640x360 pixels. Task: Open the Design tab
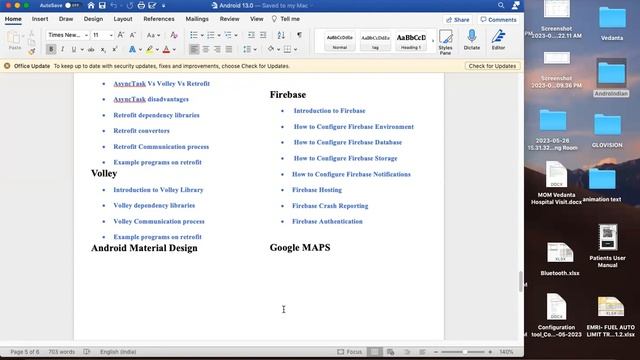tap(93, 19)
